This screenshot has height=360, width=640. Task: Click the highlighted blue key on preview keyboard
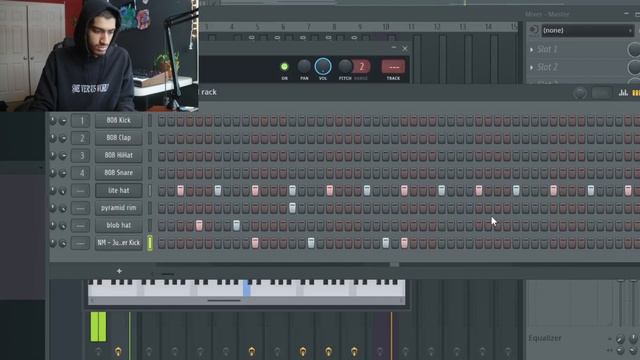pos(247,288)
